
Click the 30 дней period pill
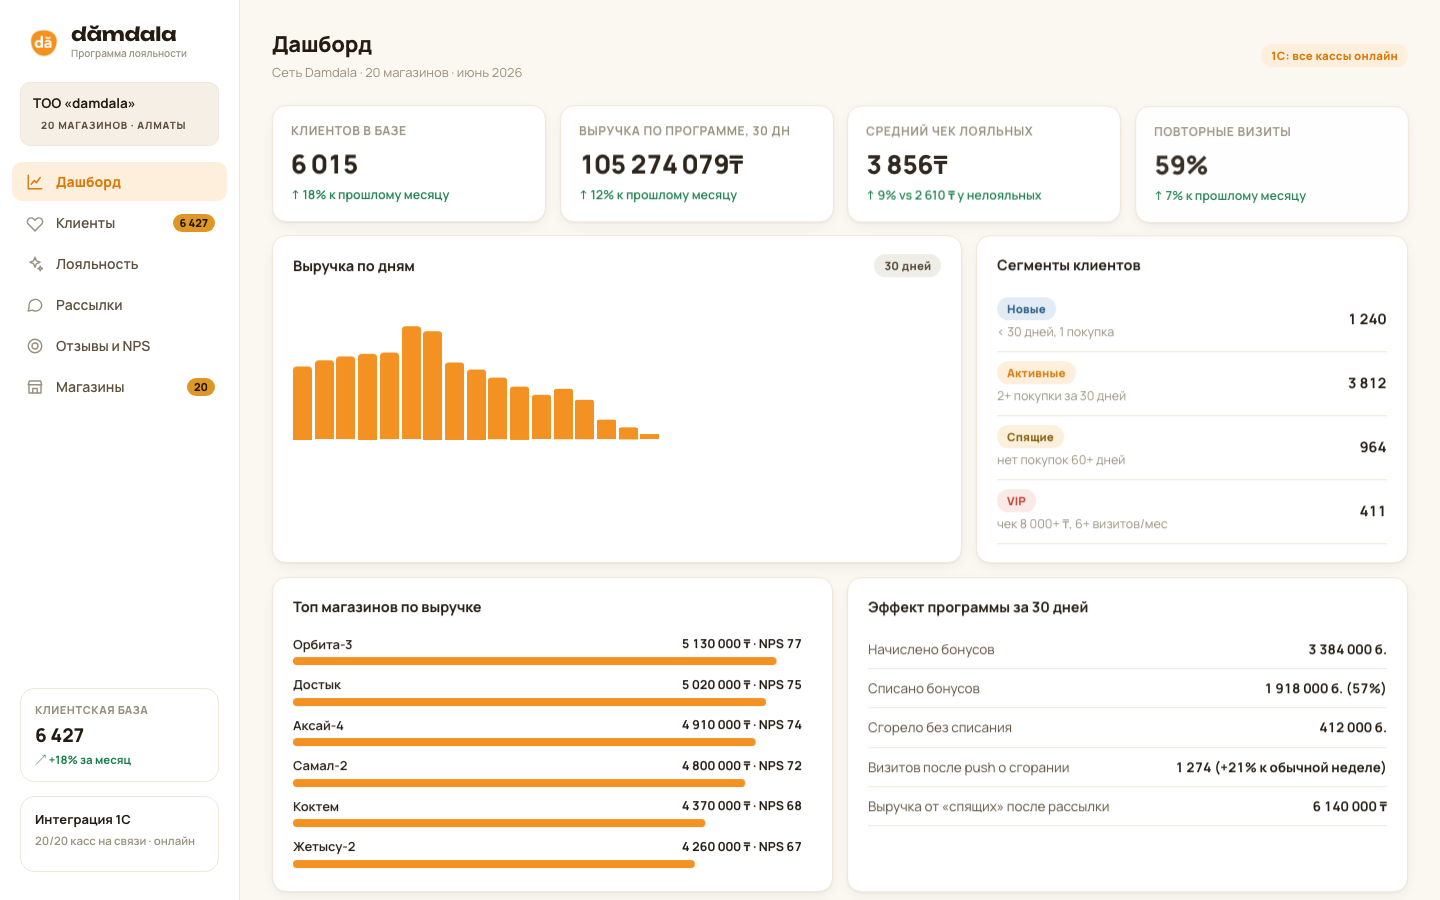point(907,266)
